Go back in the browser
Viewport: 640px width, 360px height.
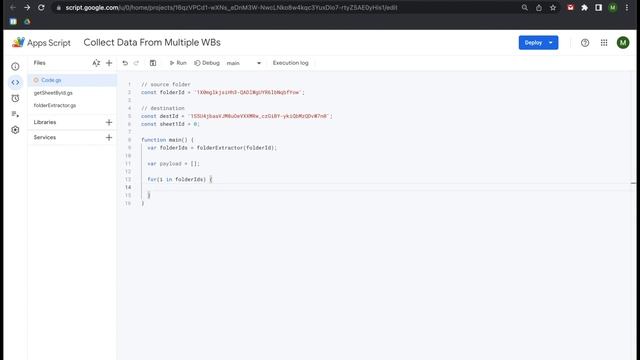(x=13, y=7)
